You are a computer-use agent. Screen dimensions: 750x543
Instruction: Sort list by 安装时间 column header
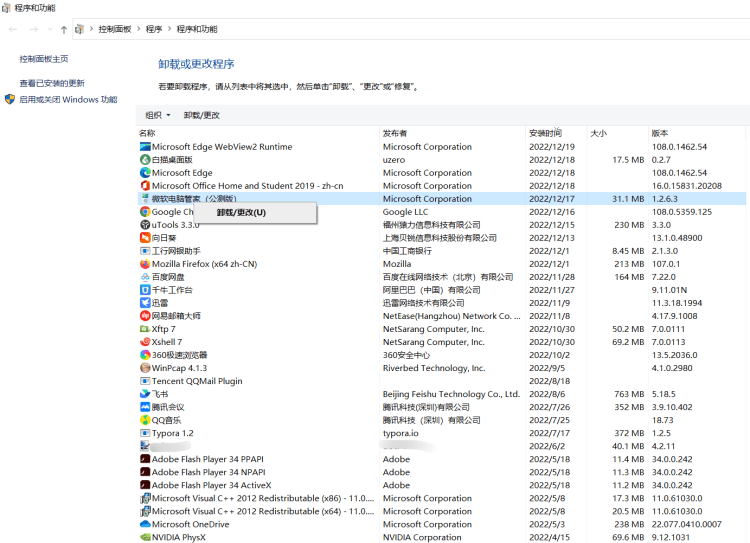coord(557,133)
